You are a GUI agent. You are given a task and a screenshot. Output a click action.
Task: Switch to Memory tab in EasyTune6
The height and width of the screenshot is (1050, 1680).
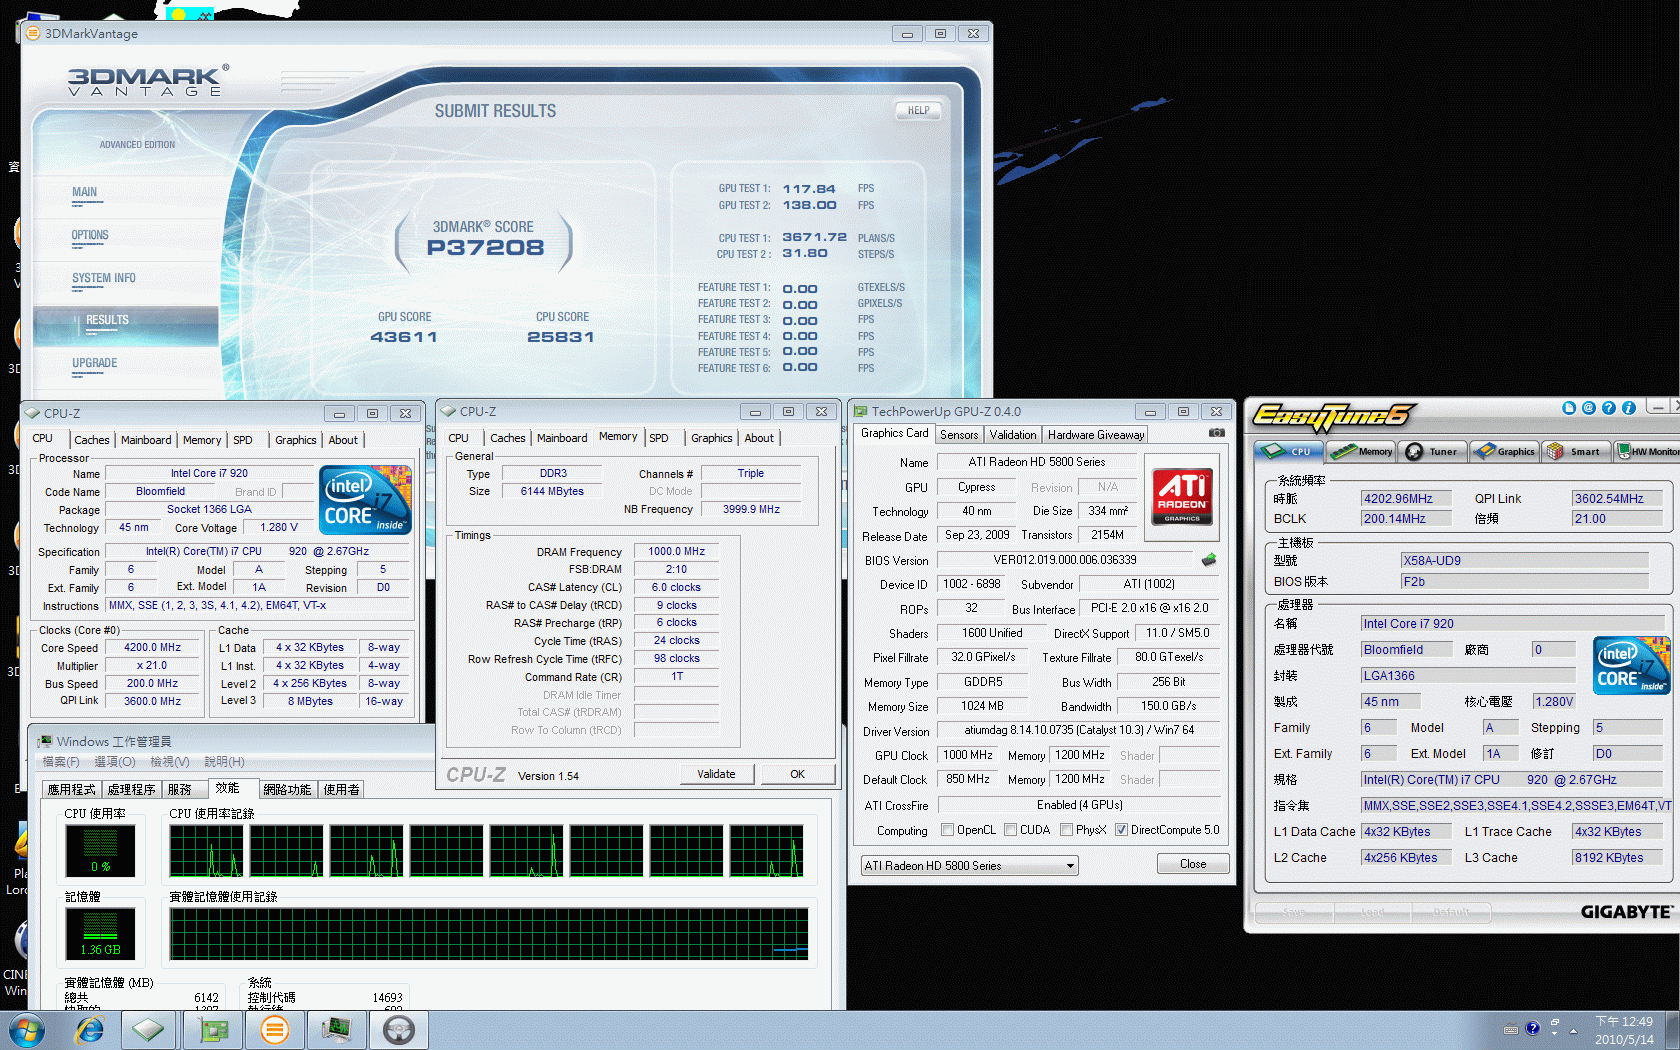pyautogui.click(x=1363, y=452)
